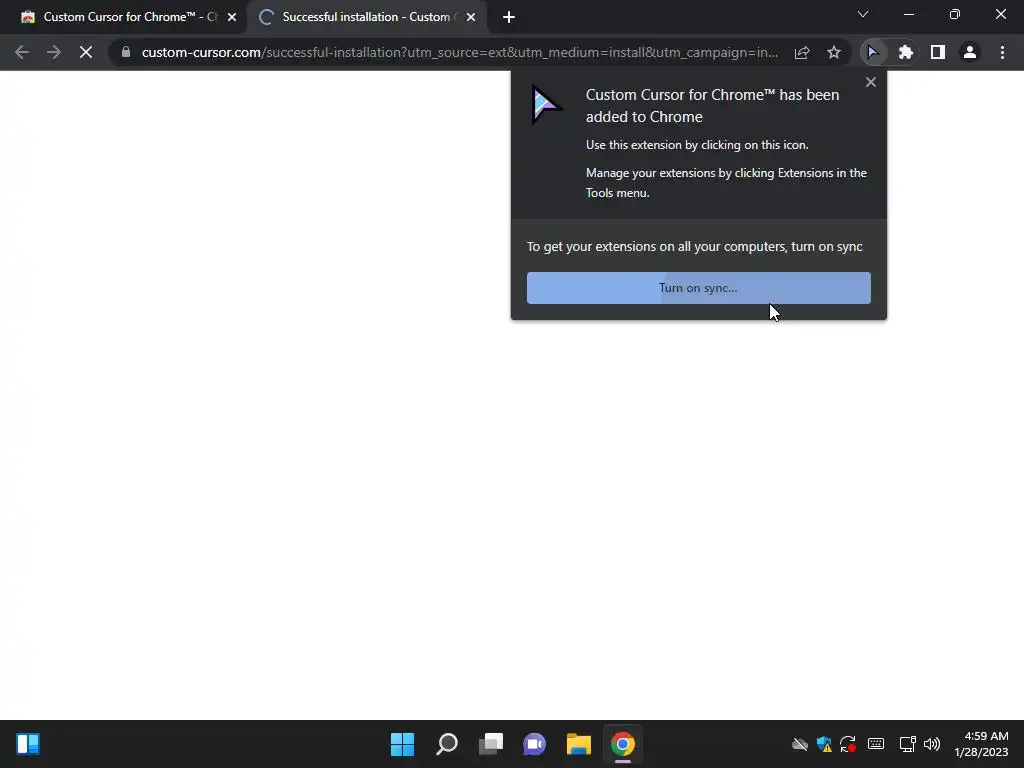Click 'Use this extension by clicking on this icon' text
Viewport: 1024px width, 768px height.
click(697, 145)
